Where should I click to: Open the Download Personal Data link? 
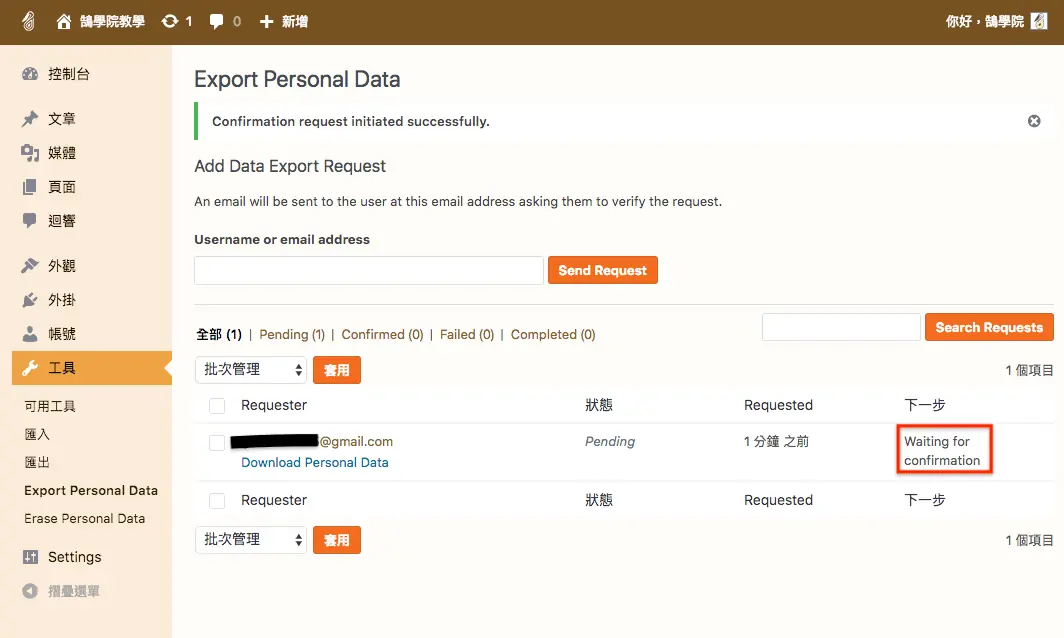click(315, 462)
